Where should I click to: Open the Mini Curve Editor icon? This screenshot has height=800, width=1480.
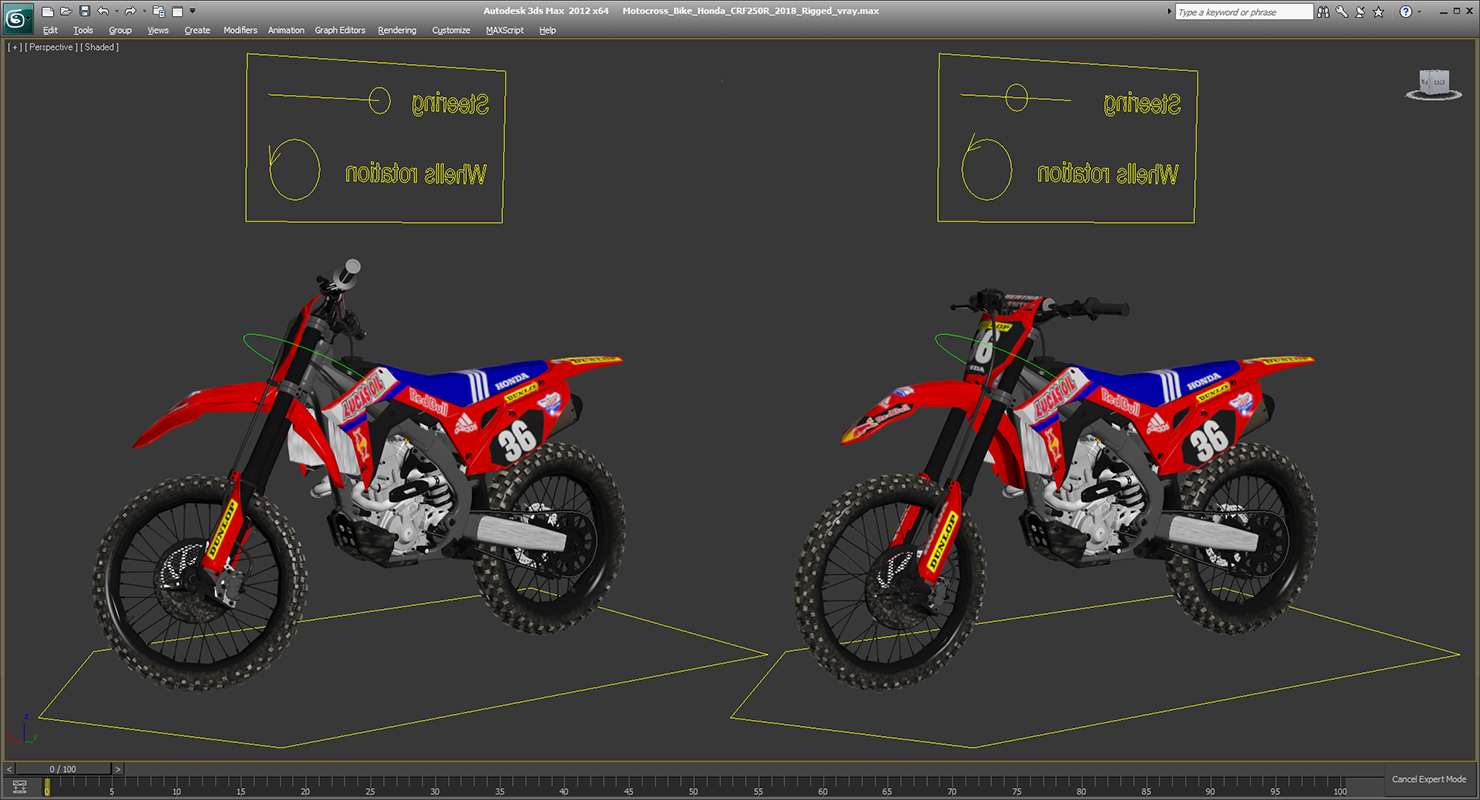pyautogui.click(x=19, y=786)
